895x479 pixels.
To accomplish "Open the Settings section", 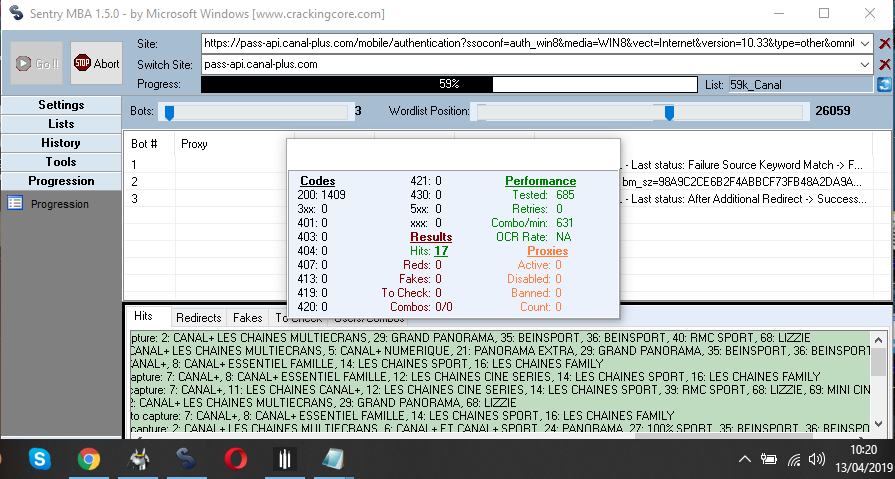I will tap(61, 105).
